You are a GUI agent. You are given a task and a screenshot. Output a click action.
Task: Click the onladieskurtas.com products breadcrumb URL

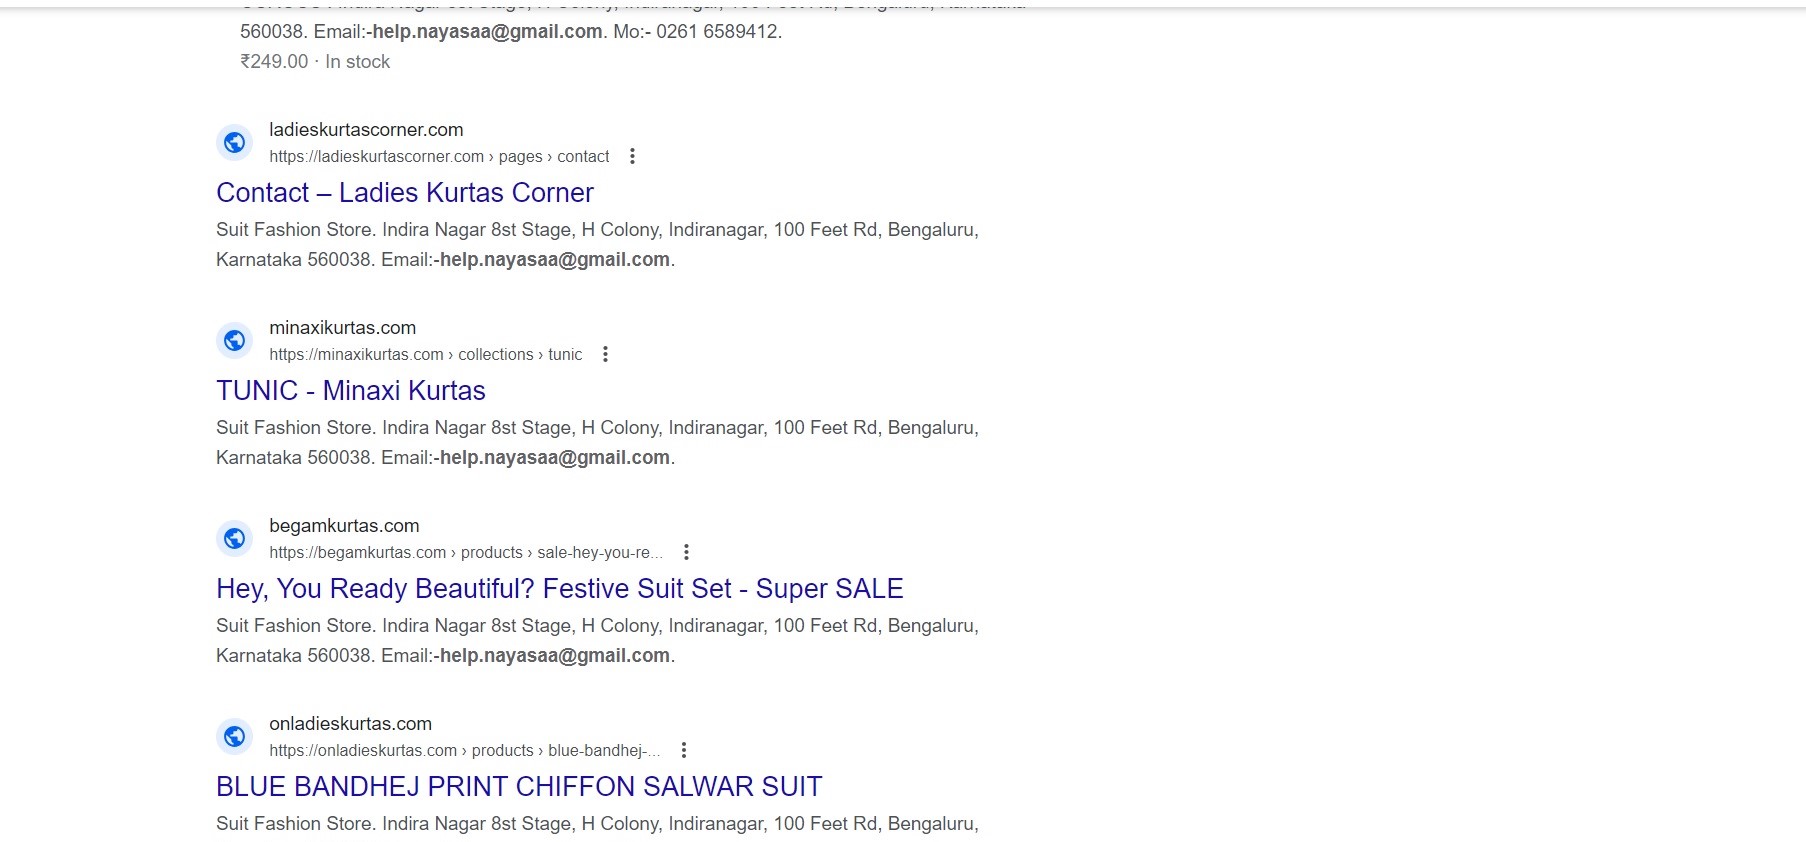(464, 750)
